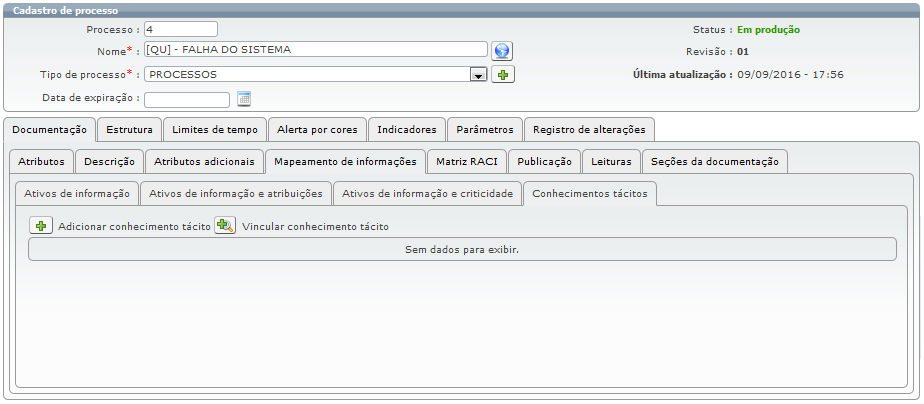This screenshot has width=924, height=404.
Task: Click the Vincular conhecimento tácito label
Action: coord(315,227)
